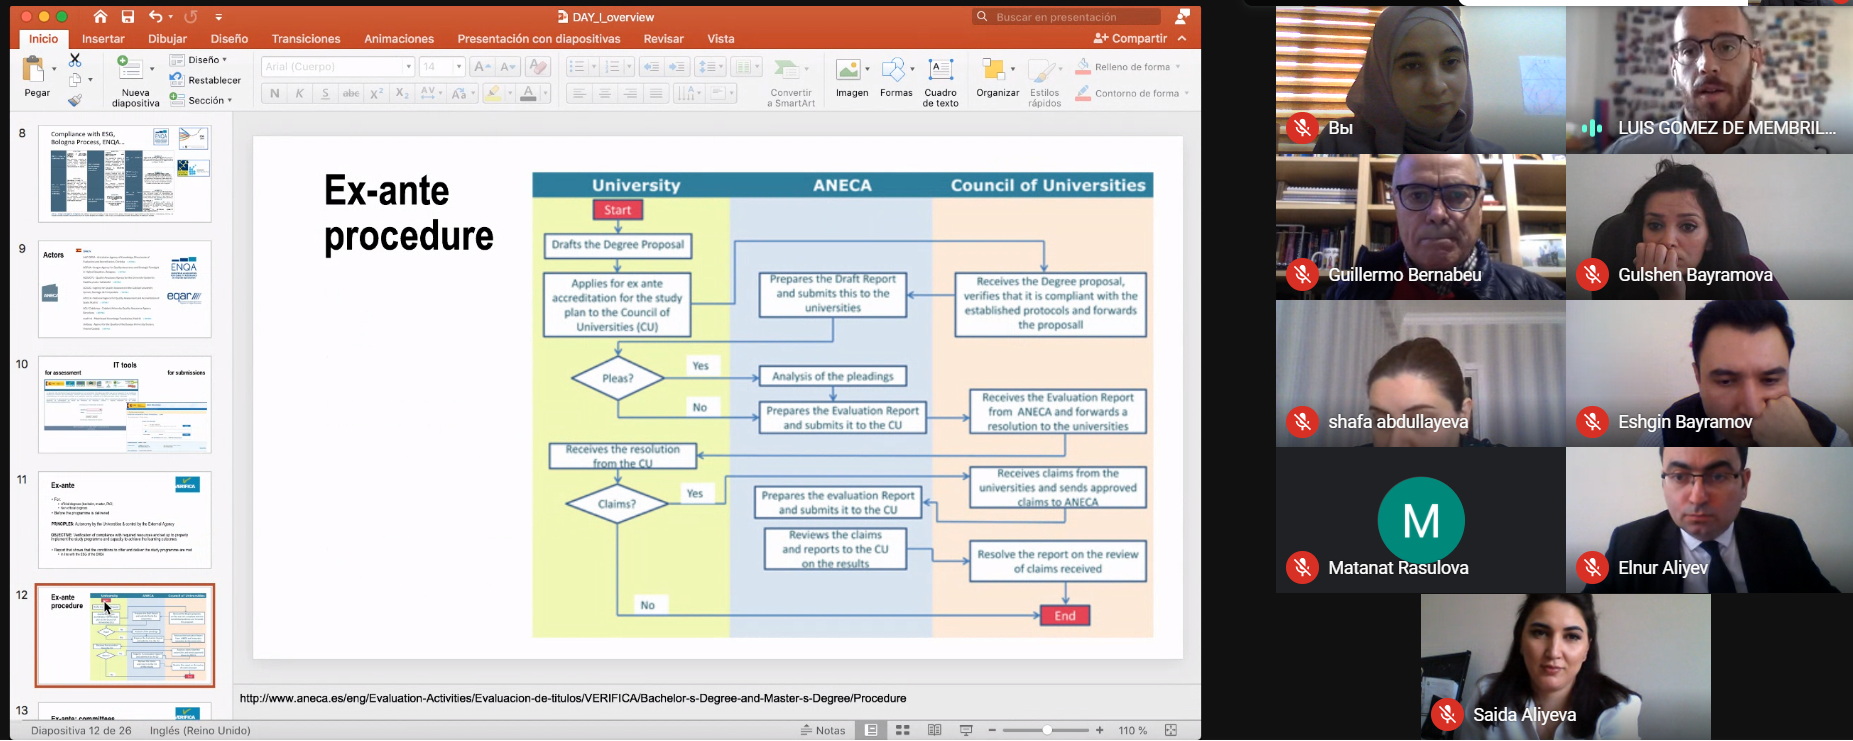Open the Sección dropdown
This screenshot has height=741, width=1853.
coord(201,100)
